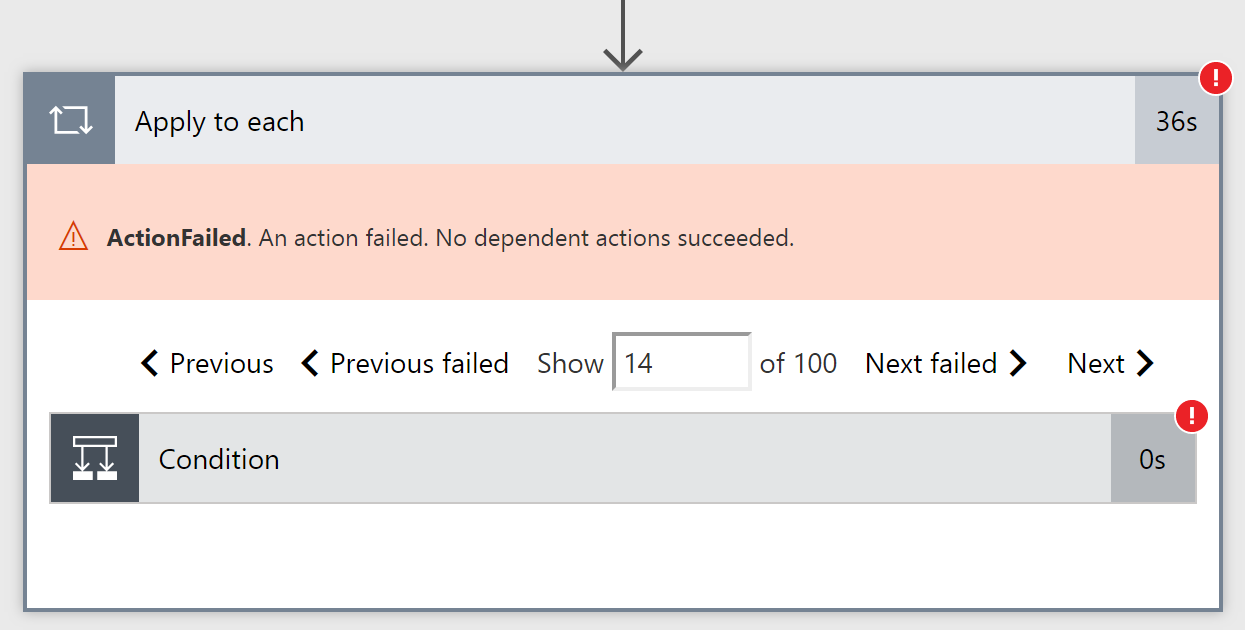Go to the Next iteration
Viewport: 1245px width, 630px height.
point(1096,363)
